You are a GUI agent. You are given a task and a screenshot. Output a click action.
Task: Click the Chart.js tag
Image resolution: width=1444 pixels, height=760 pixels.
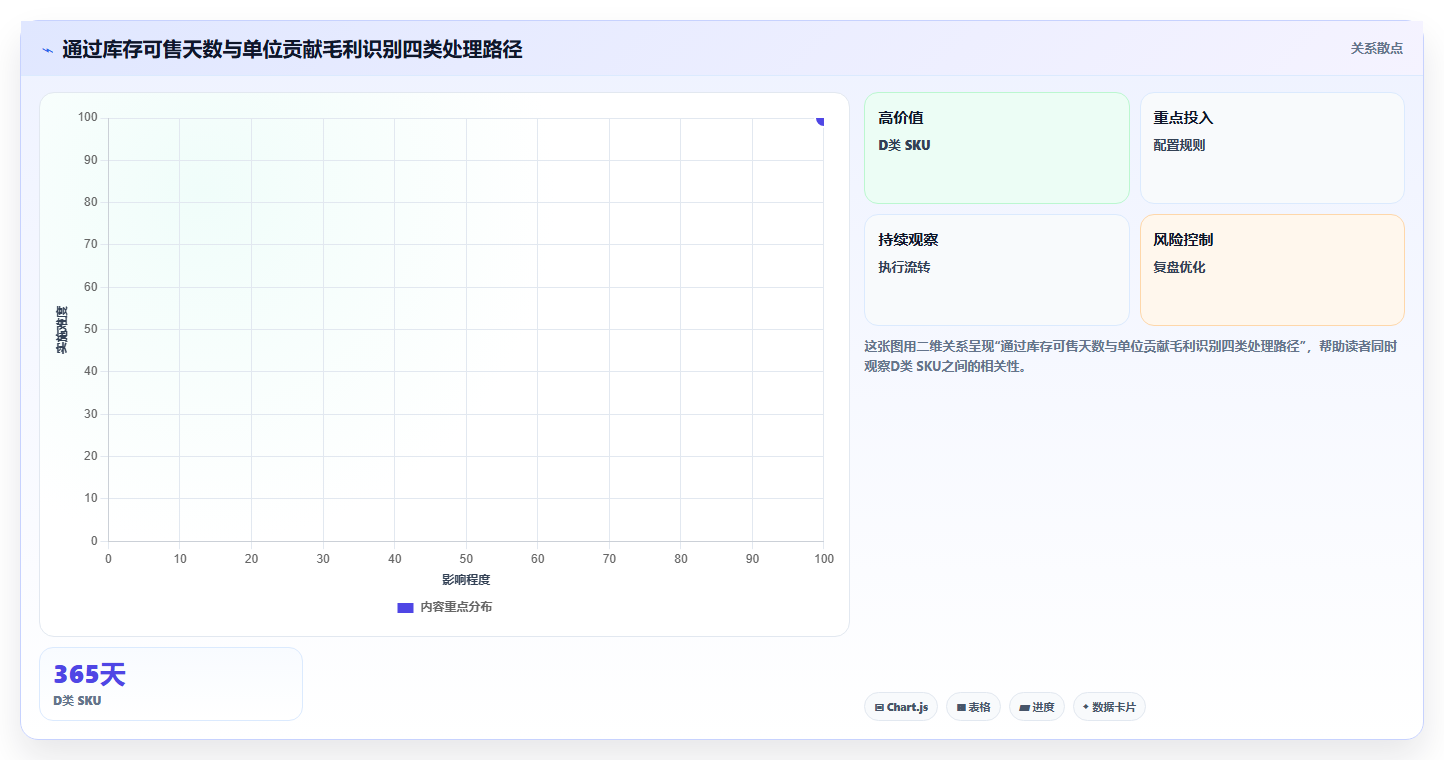(x=901, y=707)
